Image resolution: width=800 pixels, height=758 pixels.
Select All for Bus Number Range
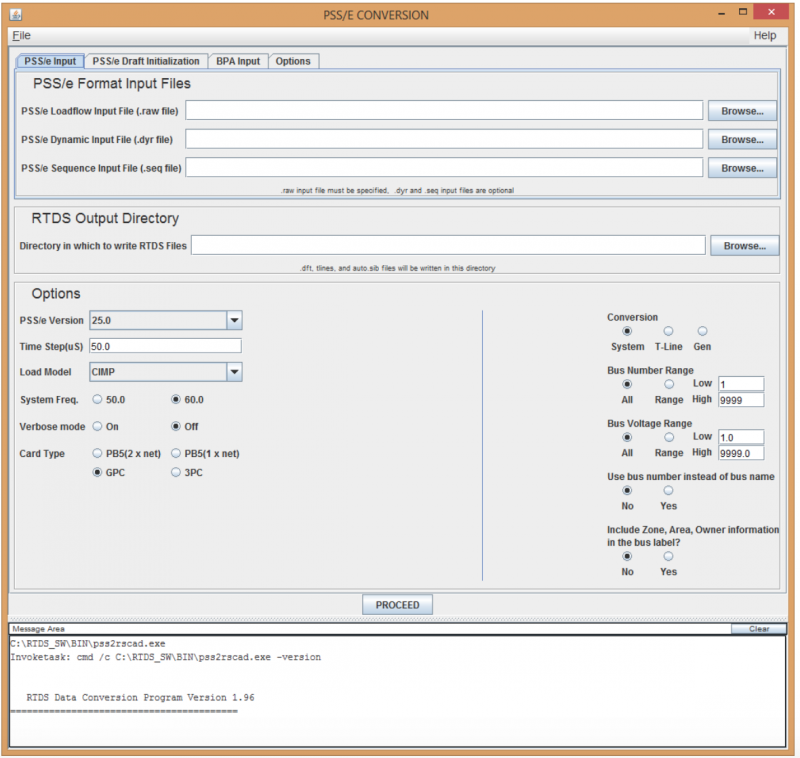point(627,385)
